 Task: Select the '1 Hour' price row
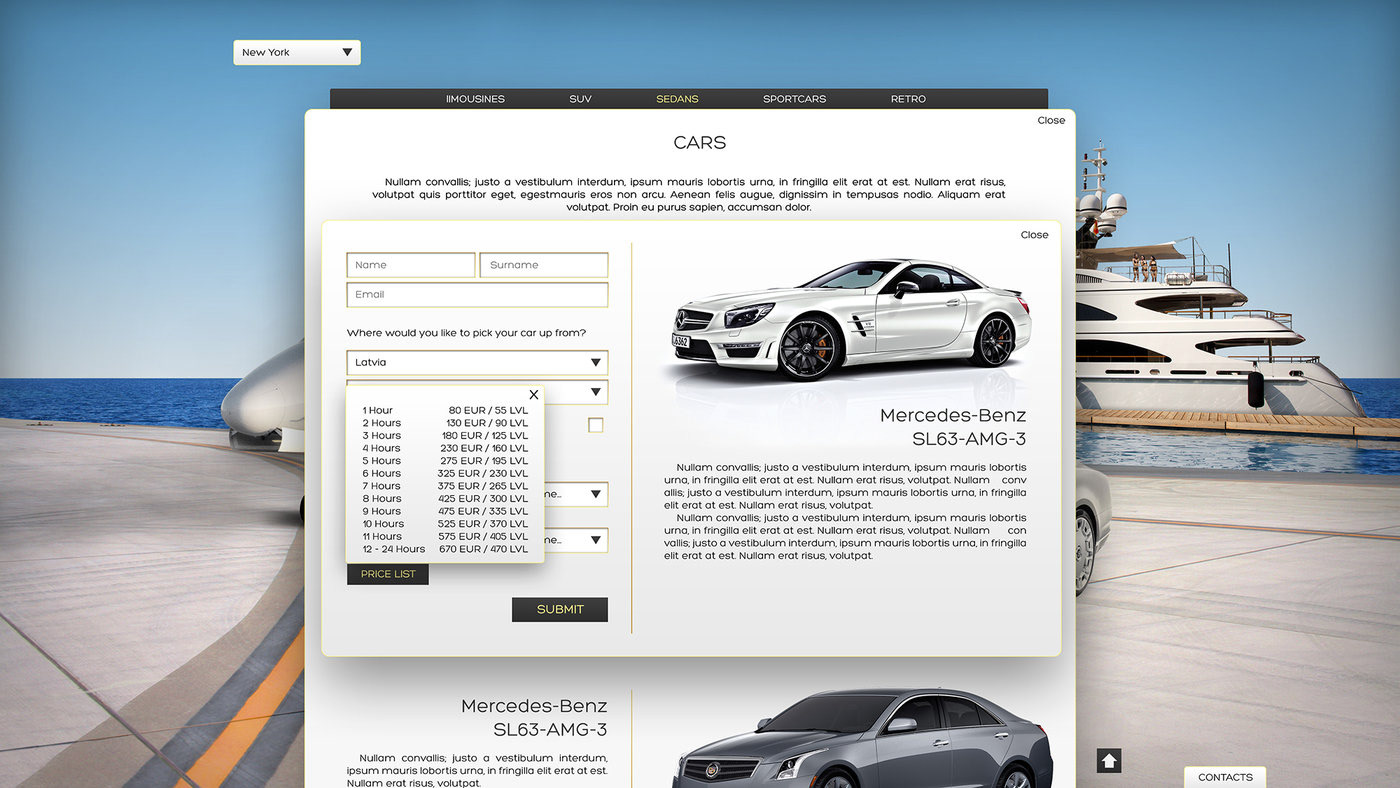coord(445,410)
